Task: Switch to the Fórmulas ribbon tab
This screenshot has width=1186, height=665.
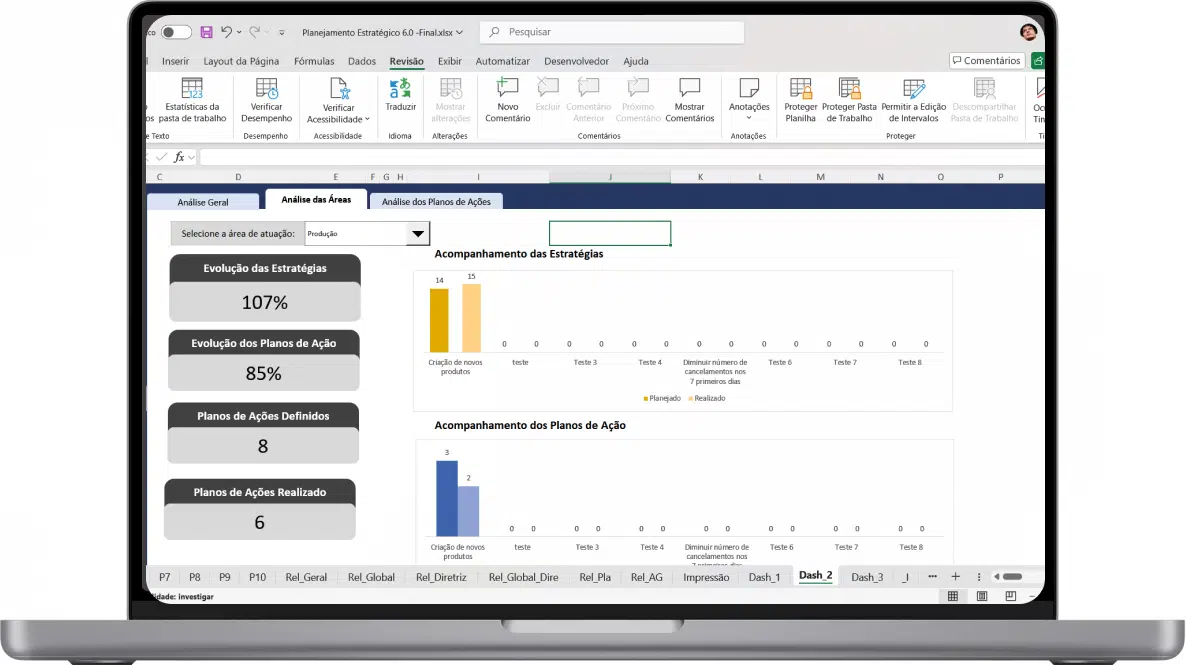Action: pyautogui.click(x=314, y=61)
